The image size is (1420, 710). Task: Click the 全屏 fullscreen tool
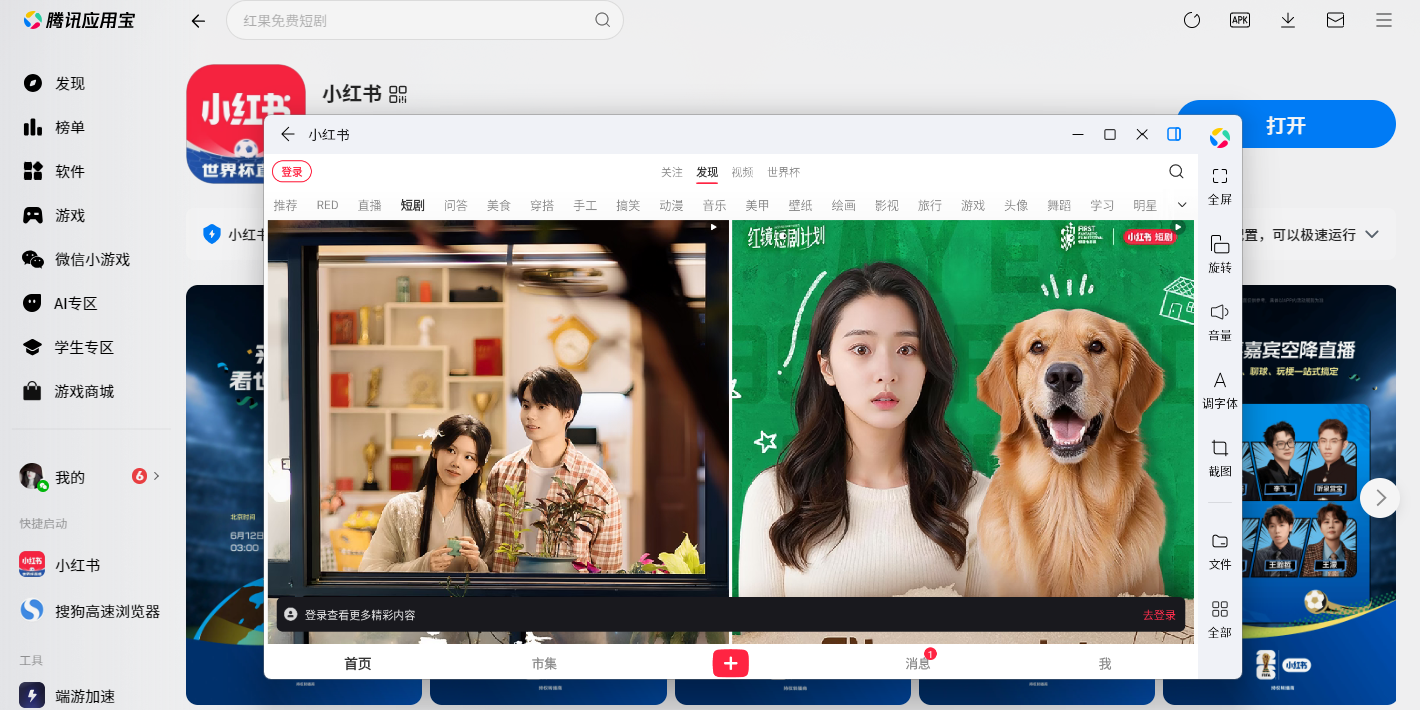1220,186
